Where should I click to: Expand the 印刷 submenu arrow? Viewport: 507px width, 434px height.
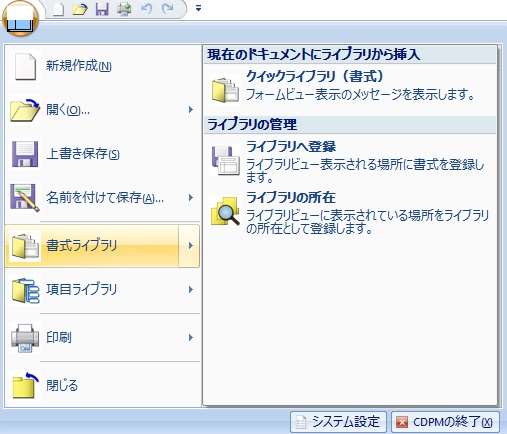tap(191, 338)
